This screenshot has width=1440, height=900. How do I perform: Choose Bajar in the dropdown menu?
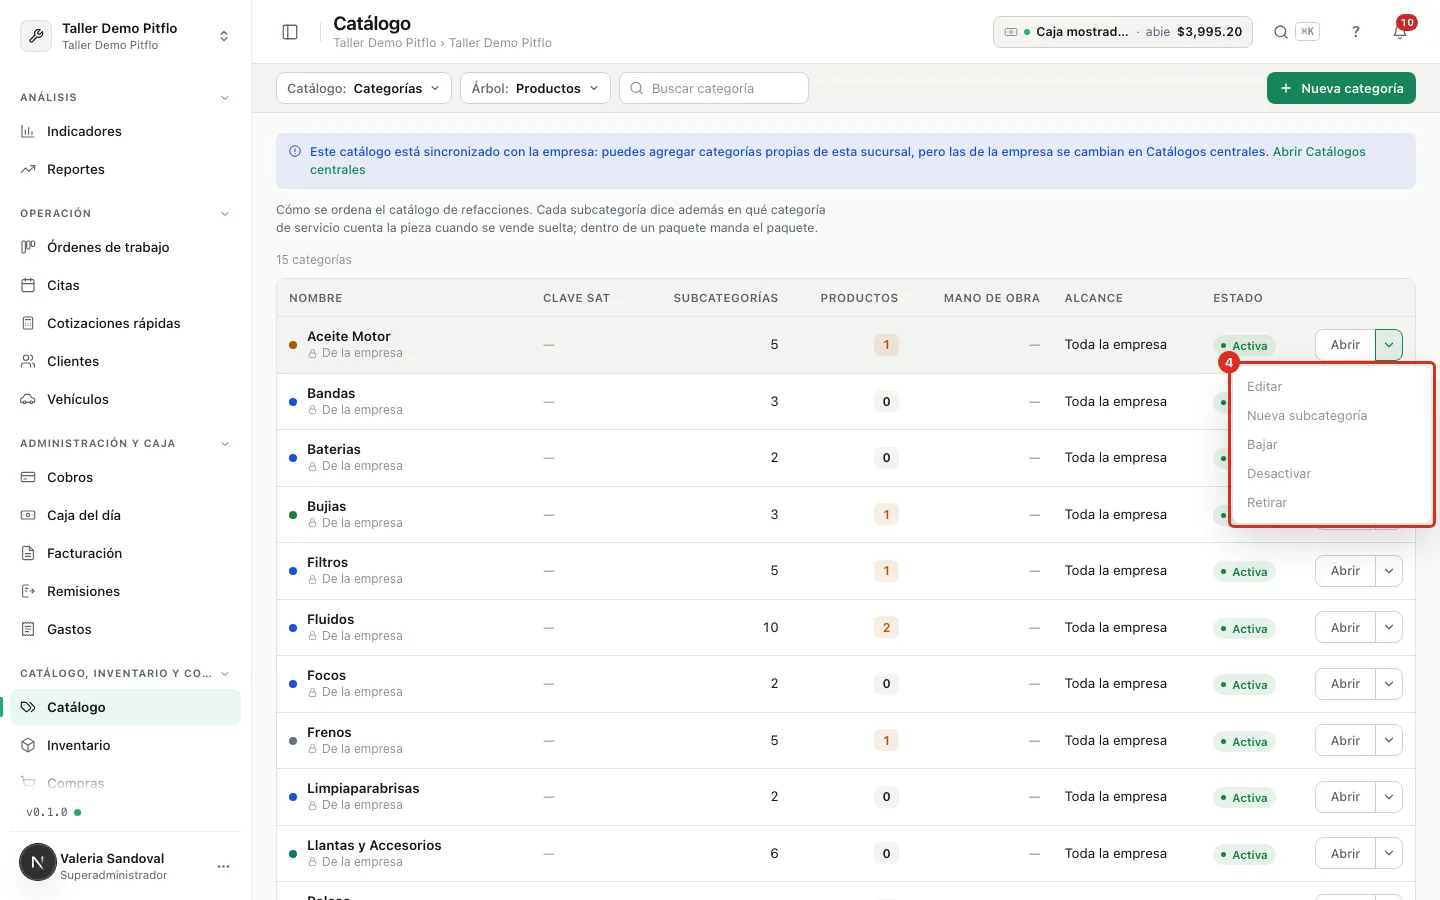click(1332, 445)
